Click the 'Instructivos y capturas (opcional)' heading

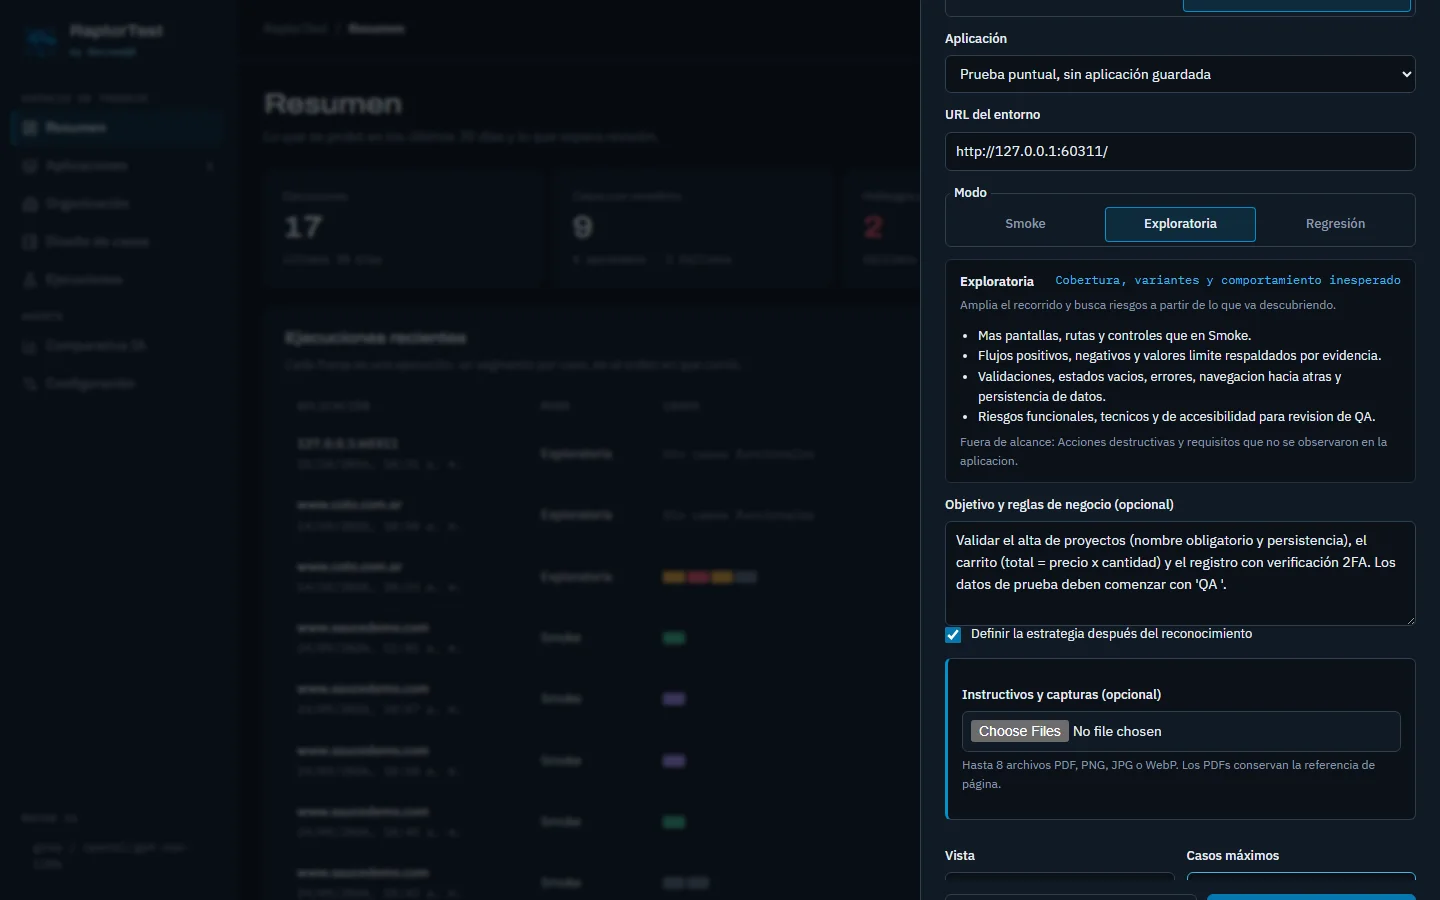click(1061, 695)
